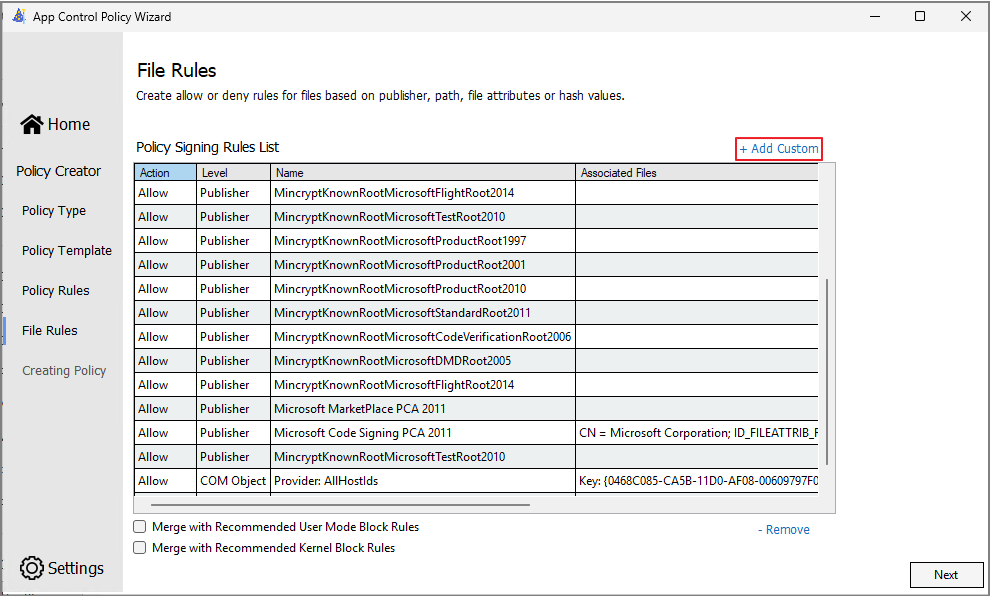Open Home from the sidebar label
This screenshot has height=596, width=990.
coord(69,124)
